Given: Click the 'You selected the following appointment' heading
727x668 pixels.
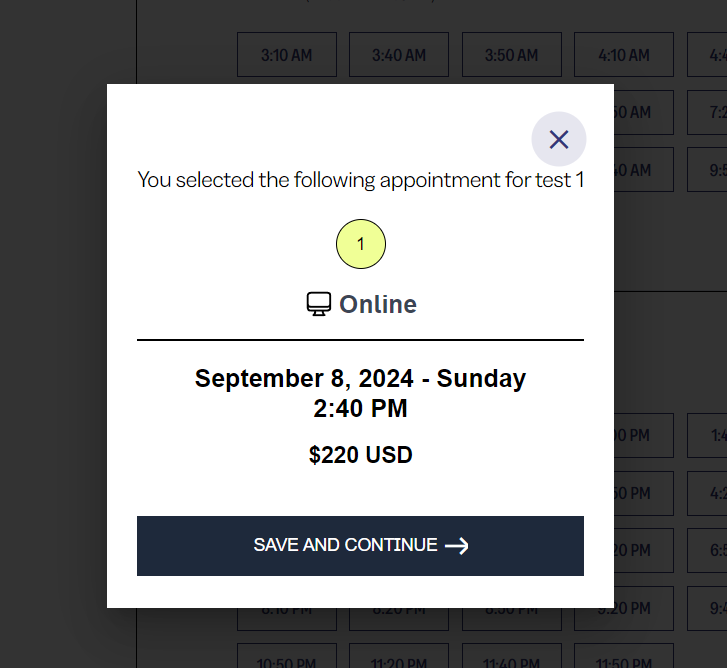Looking at the screenshot, I should pyautogui.click(x=360, y=180).
